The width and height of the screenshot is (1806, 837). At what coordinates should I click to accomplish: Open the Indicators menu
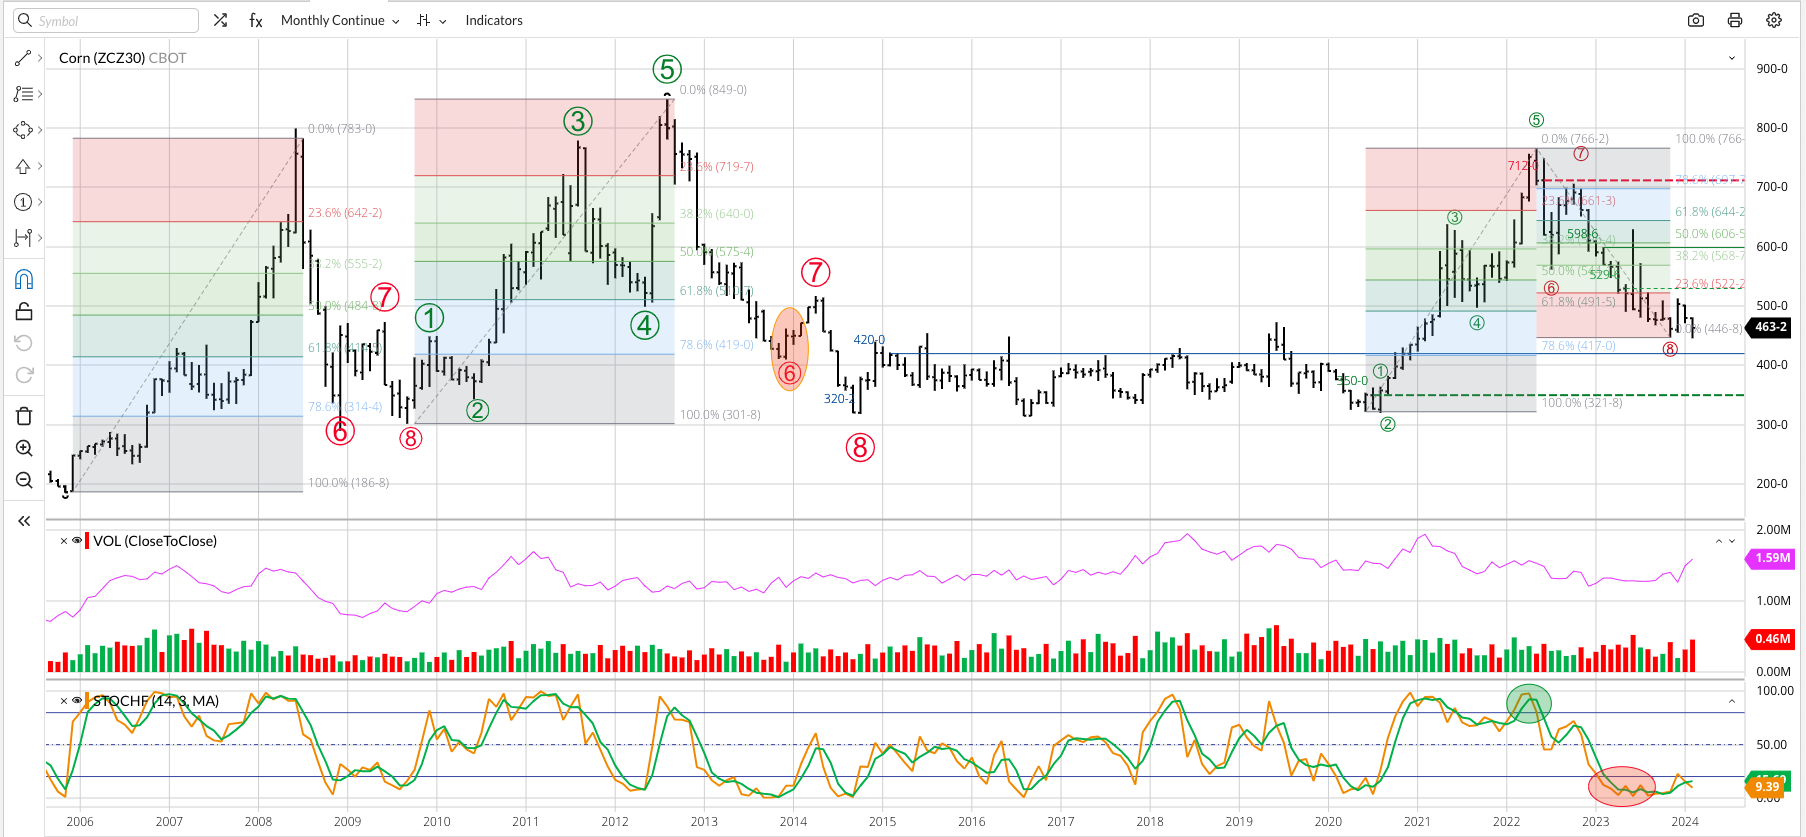[x=494, y=20]
